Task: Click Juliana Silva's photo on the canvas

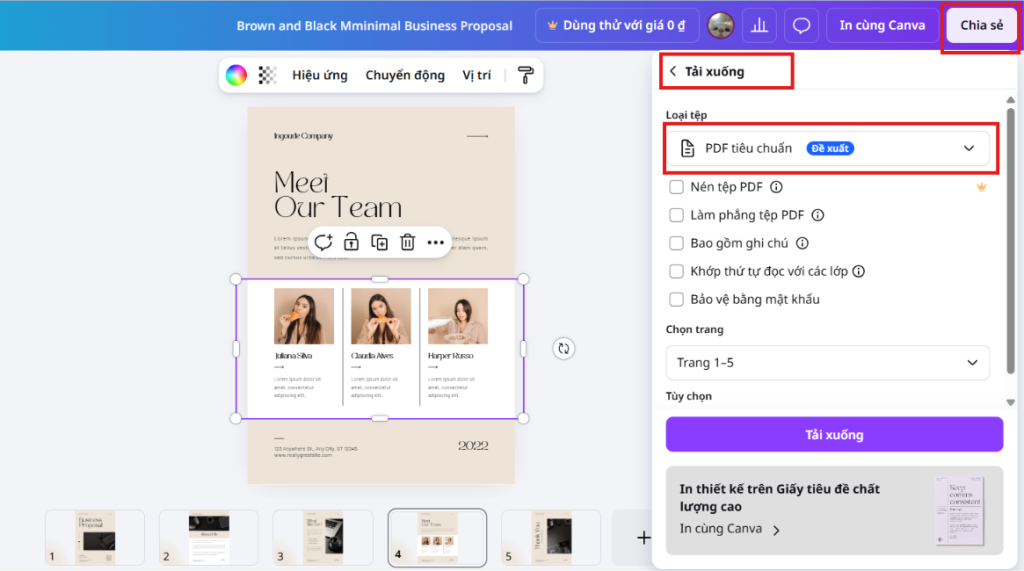Action: 304,316
